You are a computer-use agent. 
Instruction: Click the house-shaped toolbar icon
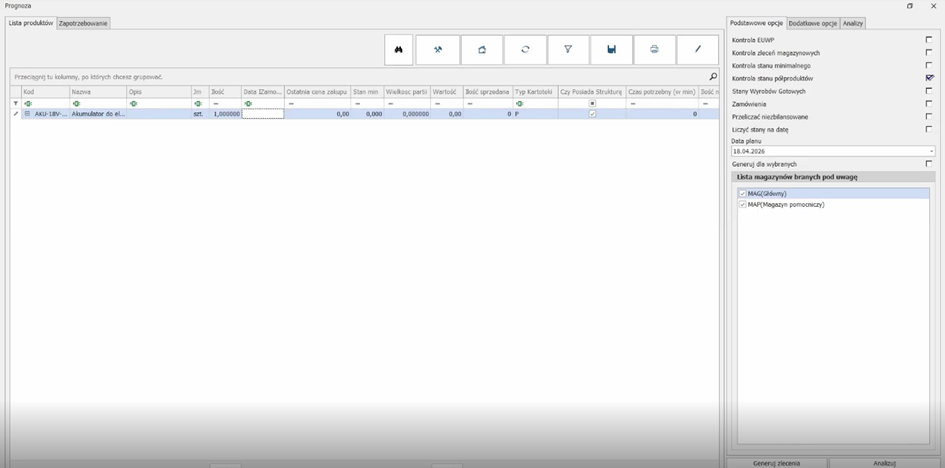click(481, 49)
